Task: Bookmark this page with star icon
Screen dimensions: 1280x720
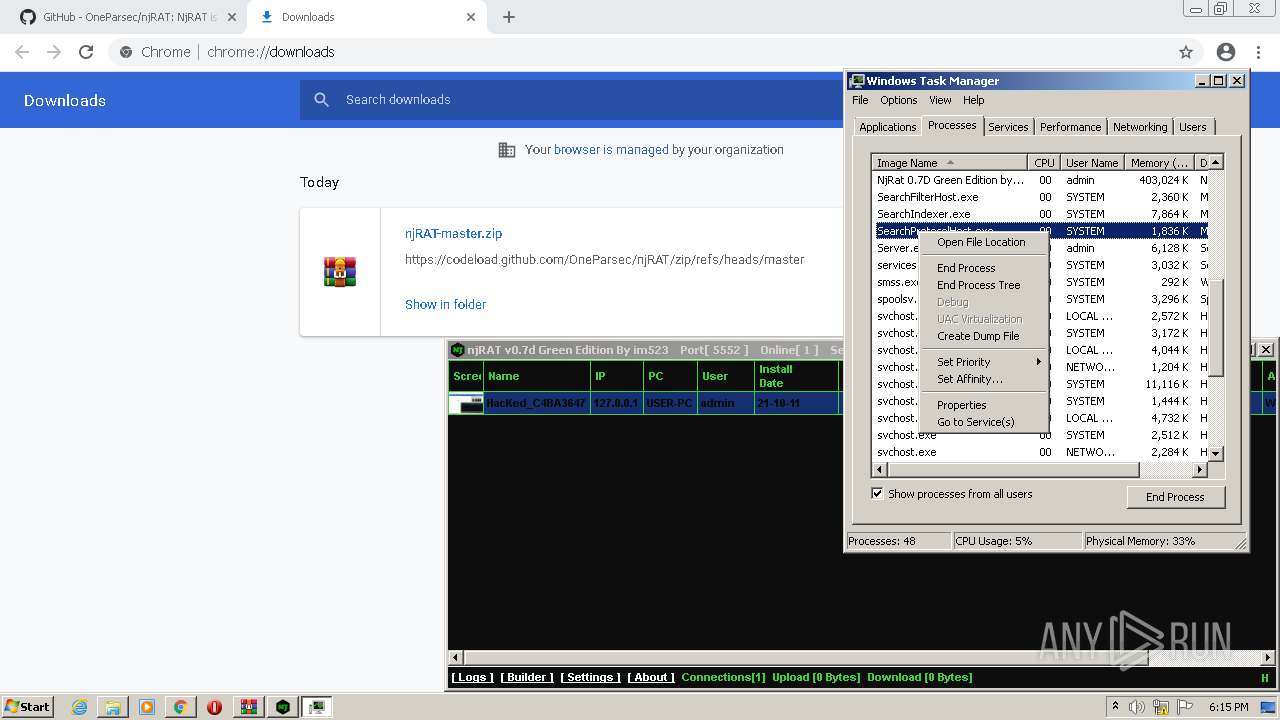Action: pos(1186,52)
